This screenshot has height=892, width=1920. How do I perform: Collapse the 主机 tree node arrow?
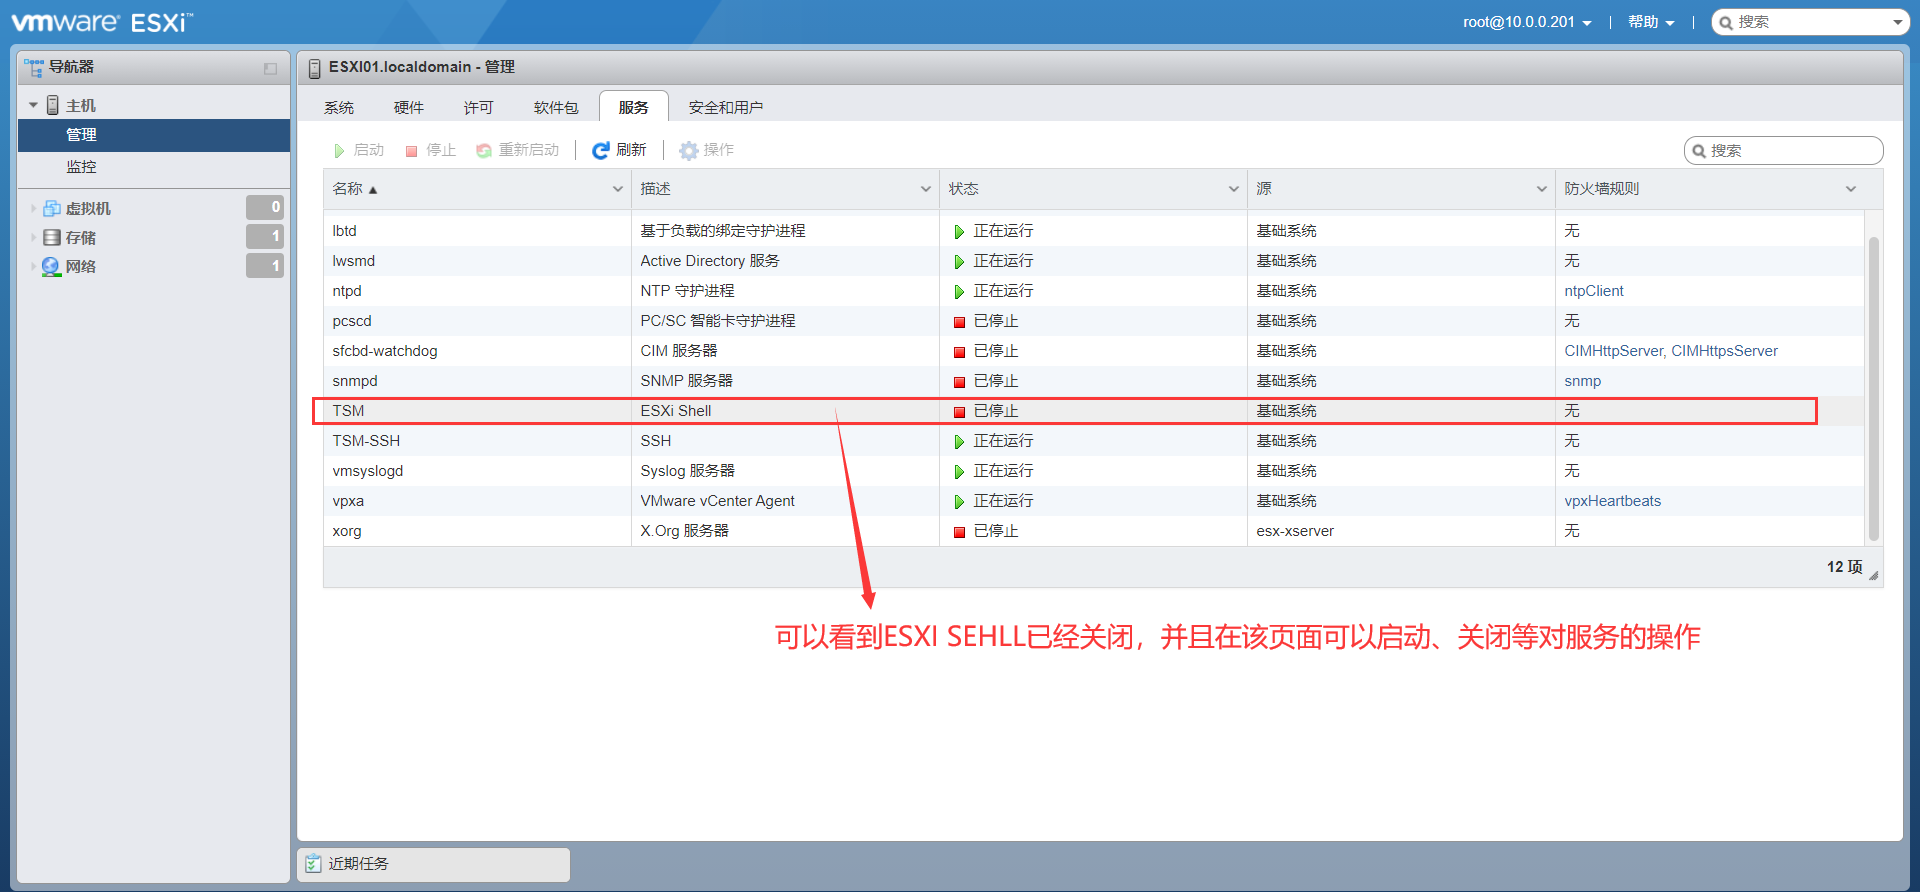coord(34,105)
